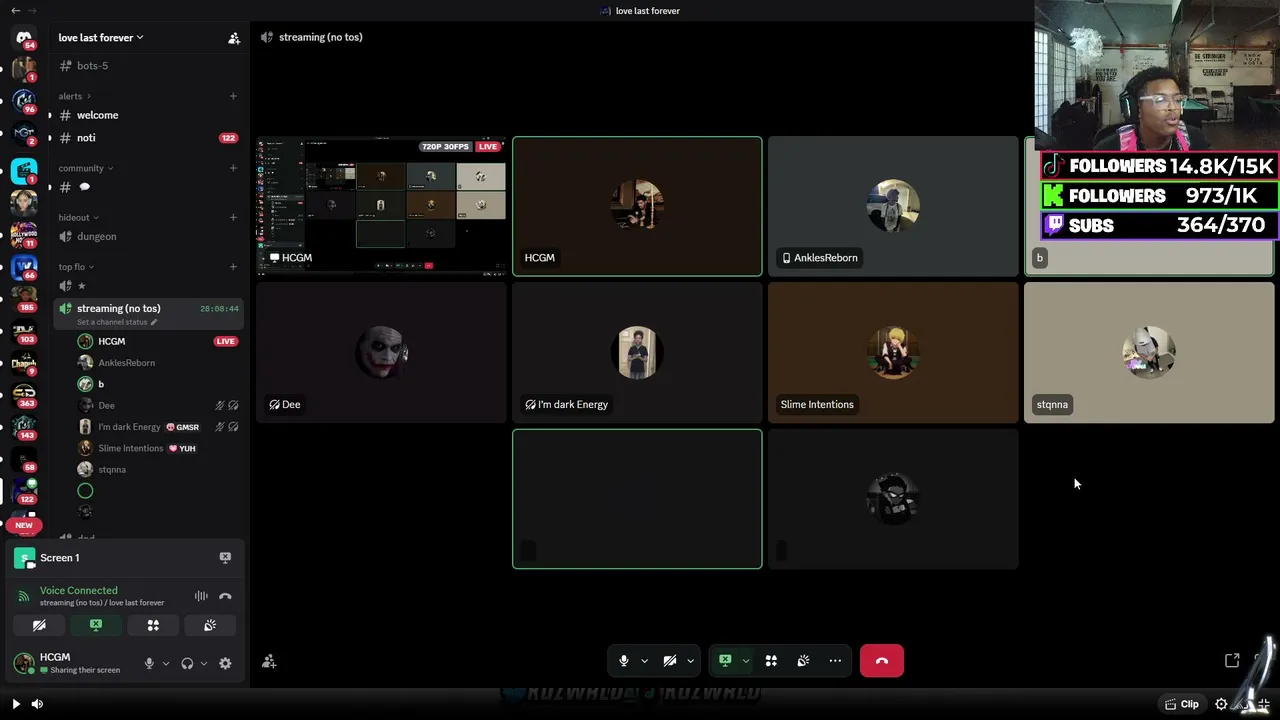Screen dimensions: 1280x720
Task: Edit Set a channel status pencil
Action: tap(154, 322)
